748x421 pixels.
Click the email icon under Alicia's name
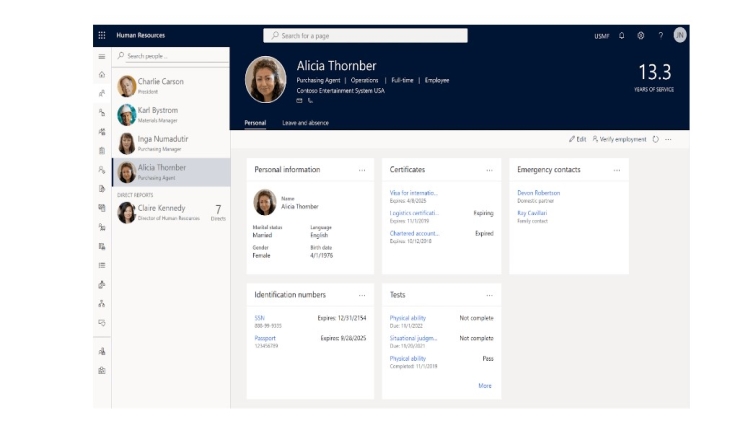click(x=299, y=100)
